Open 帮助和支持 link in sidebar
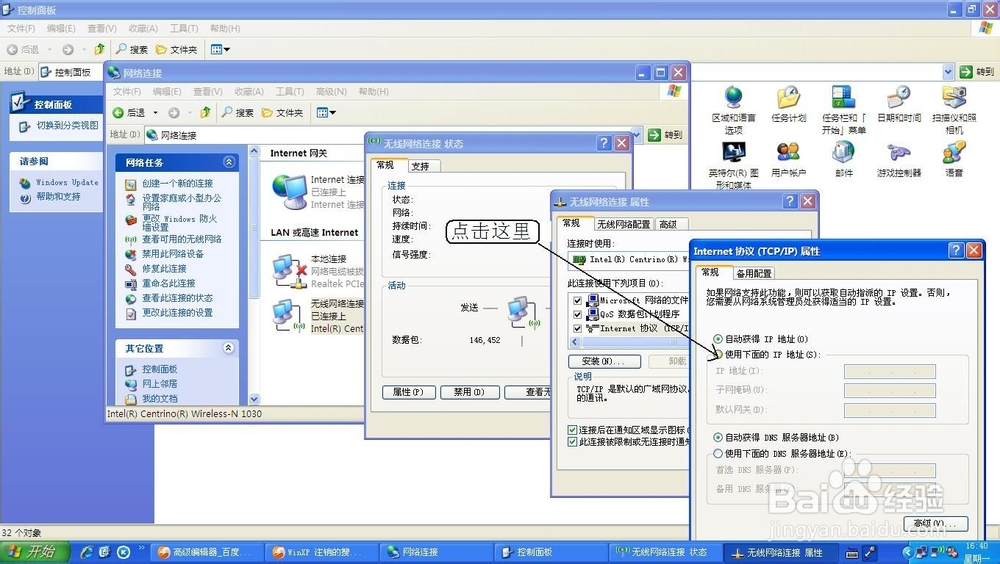 58,197
